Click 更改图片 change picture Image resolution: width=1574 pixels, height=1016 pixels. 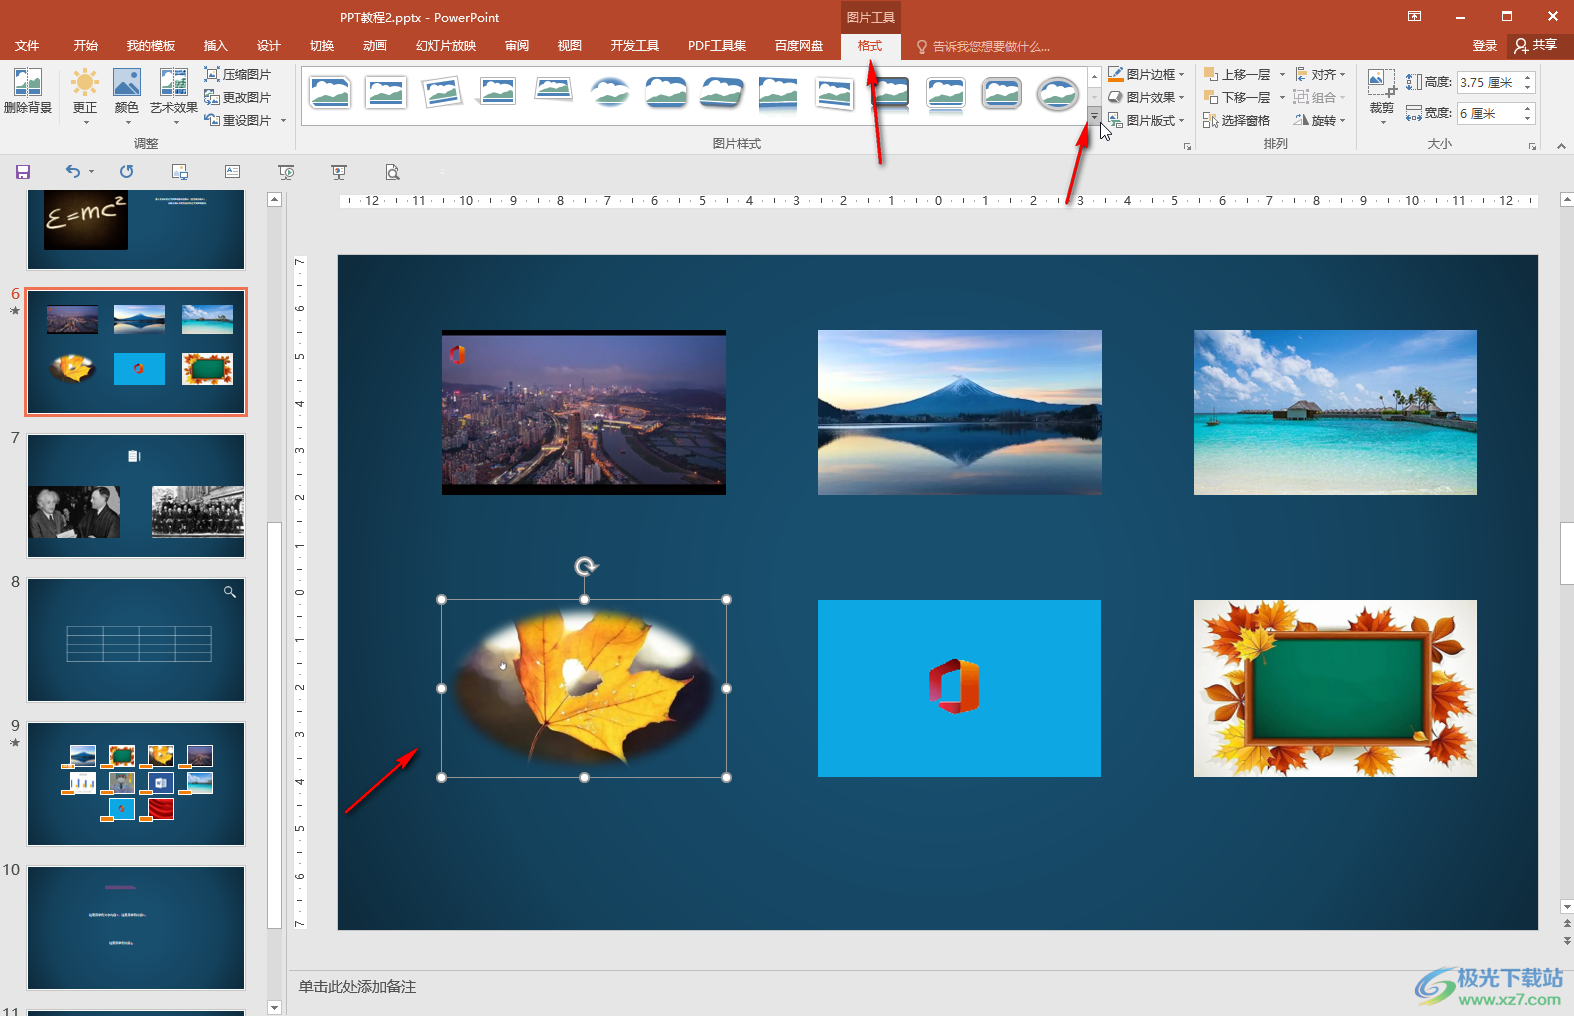pos(238,97)
